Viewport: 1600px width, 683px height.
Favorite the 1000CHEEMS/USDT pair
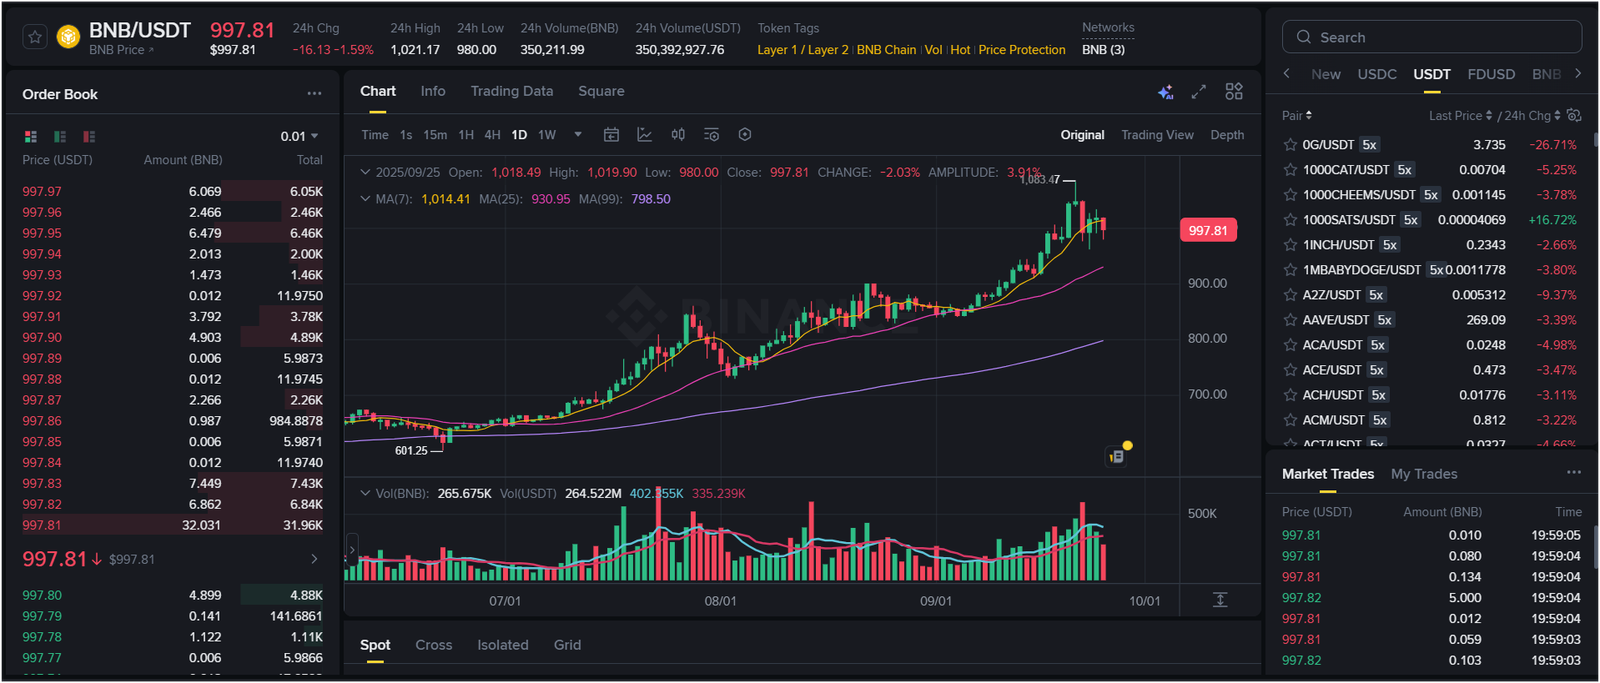(x=1290, y=195)
